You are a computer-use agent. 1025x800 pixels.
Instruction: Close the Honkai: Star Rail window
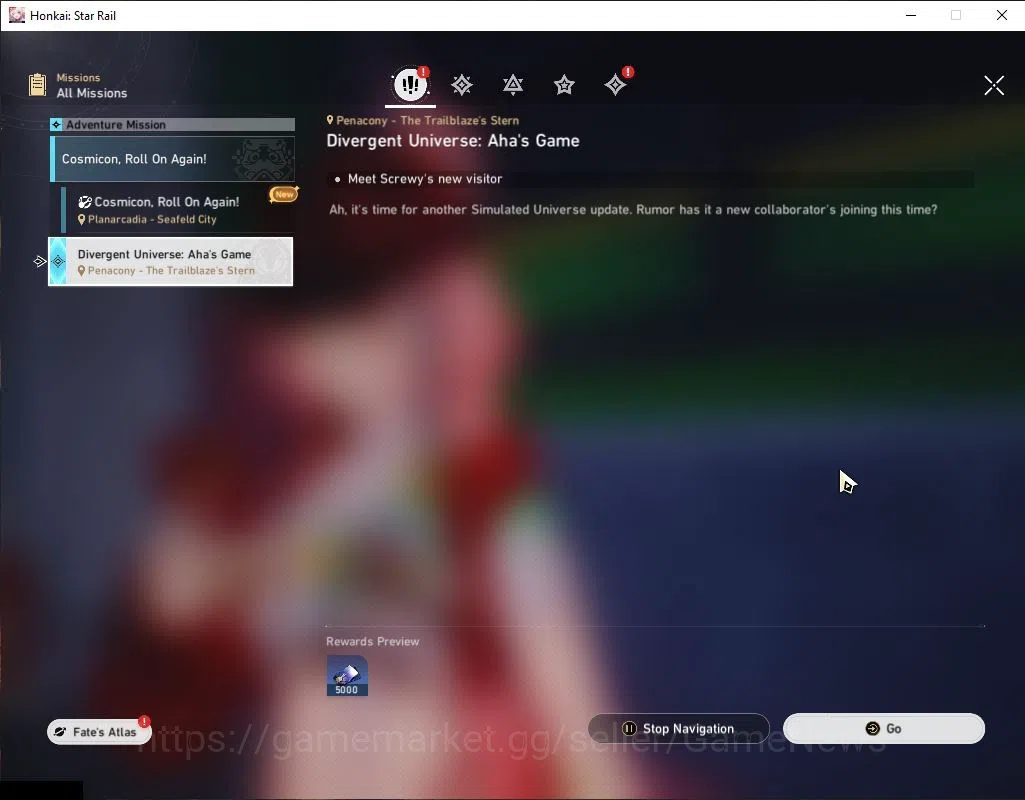click(1001, 15)
